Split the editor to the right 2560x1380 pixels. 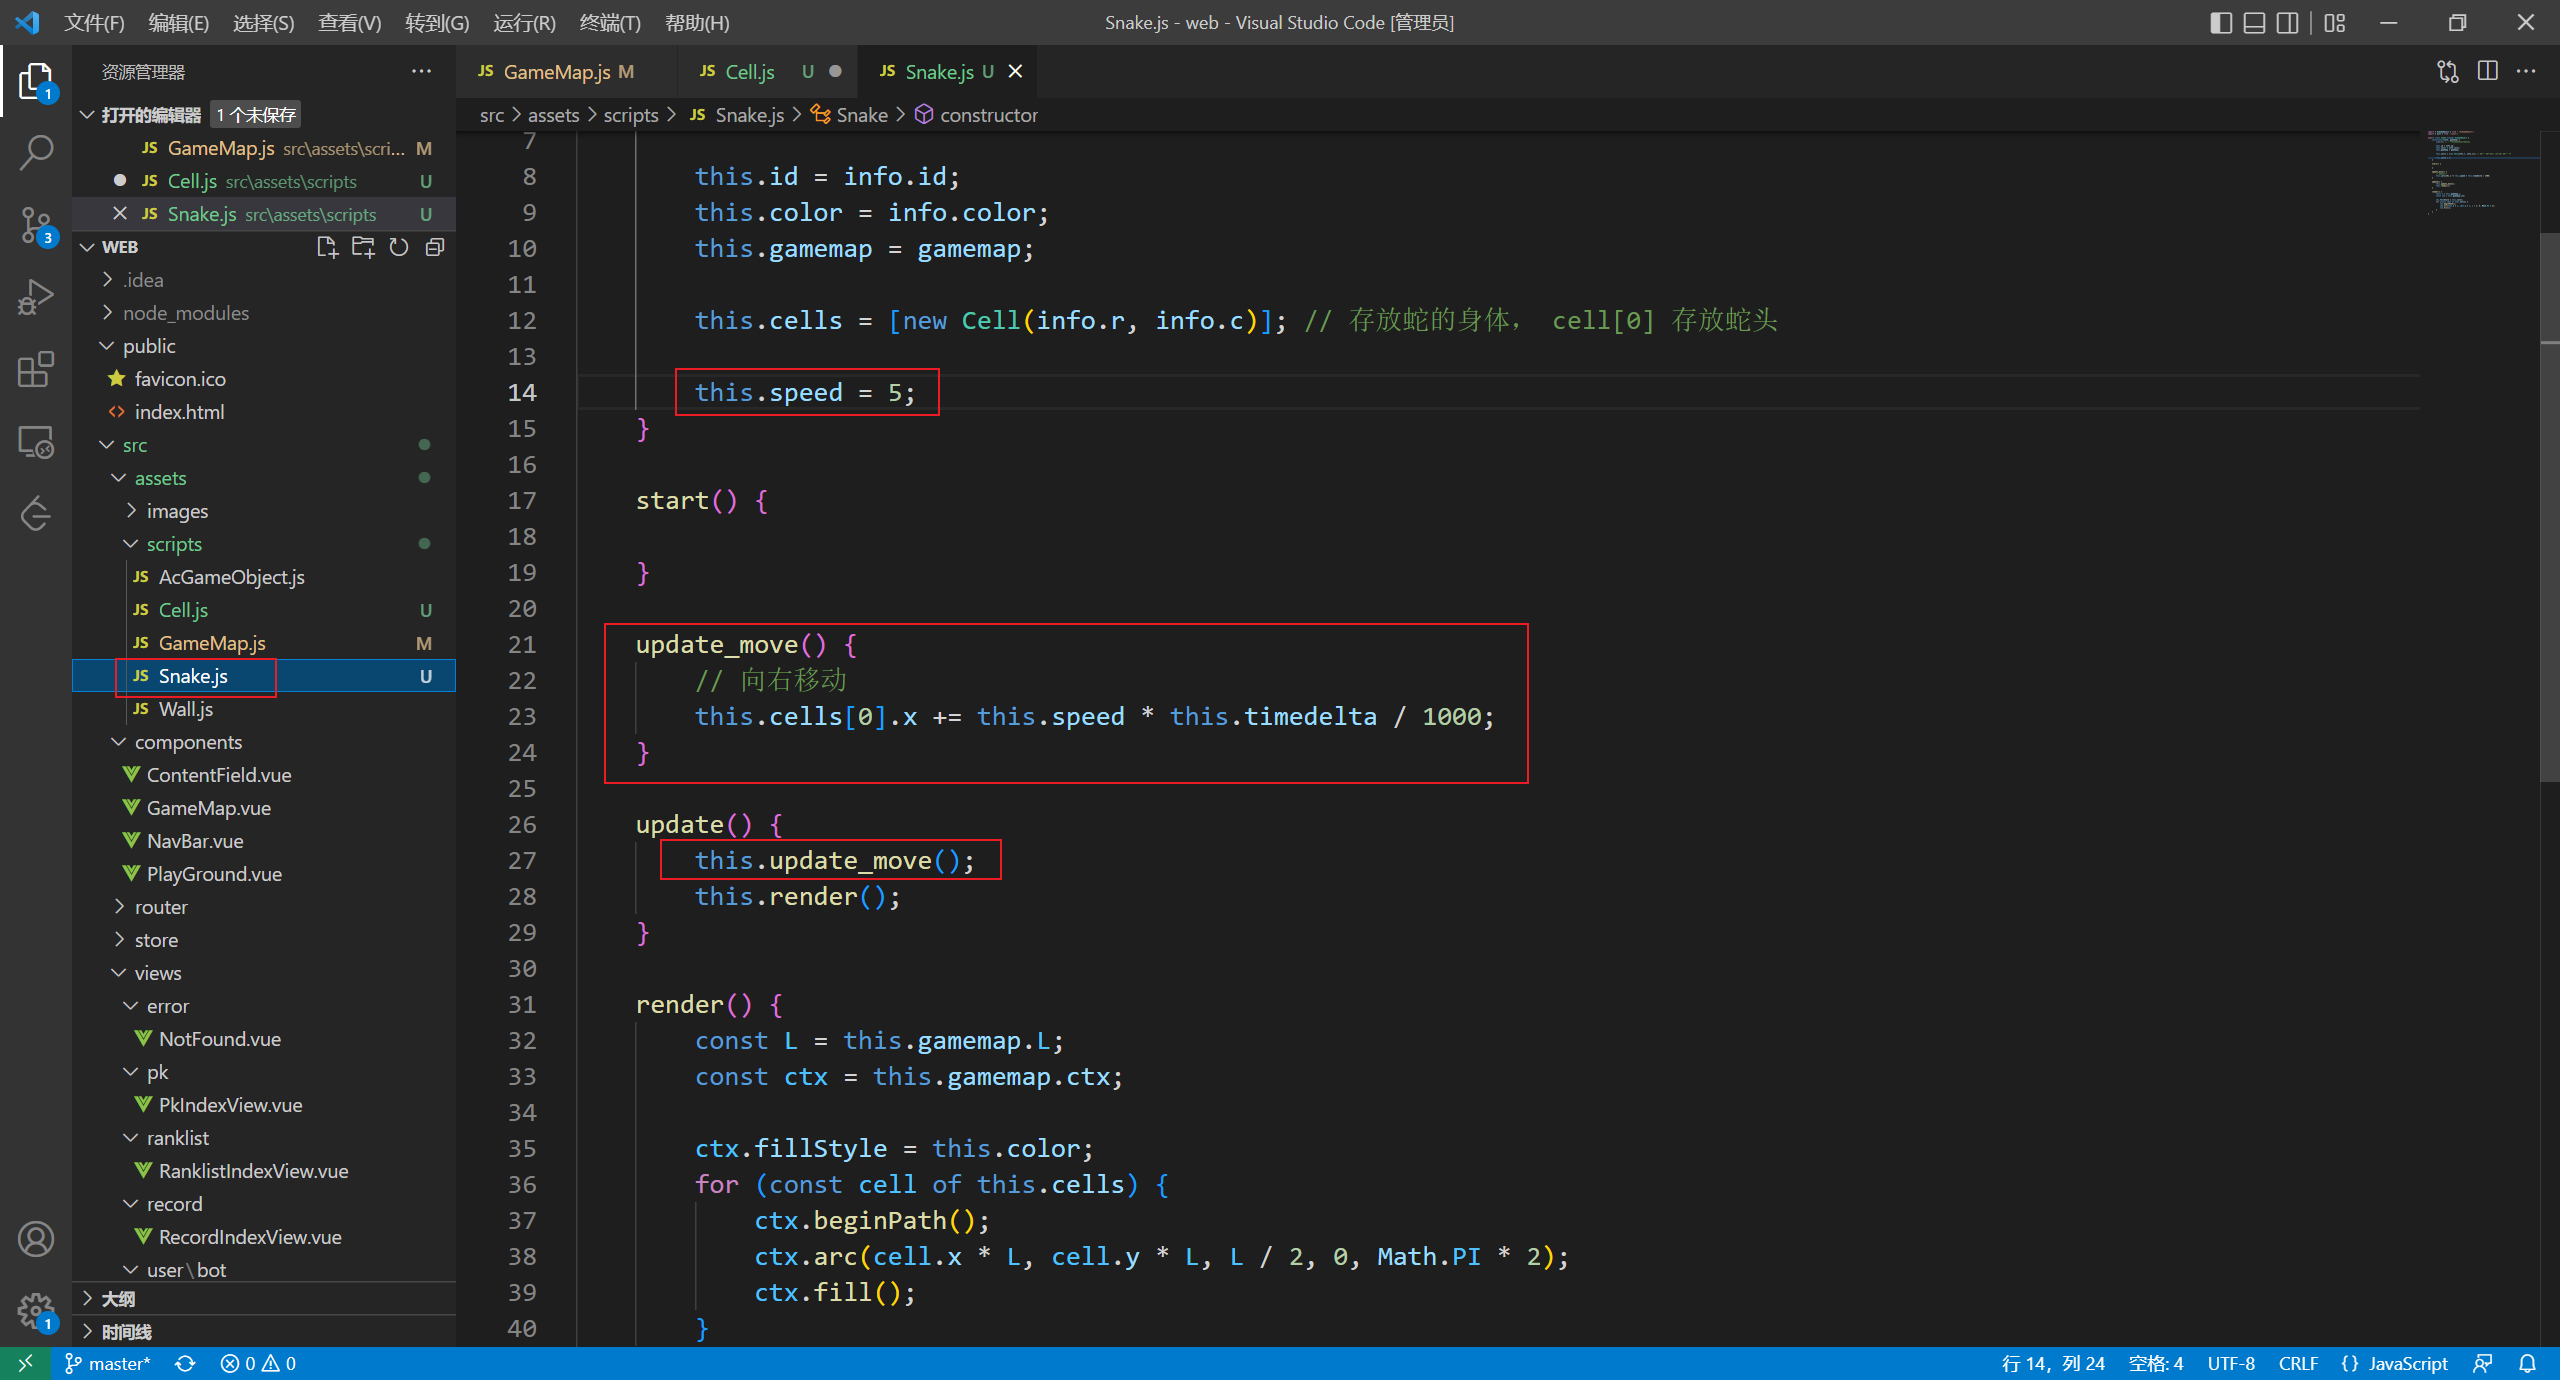(x=2487, y=71)
